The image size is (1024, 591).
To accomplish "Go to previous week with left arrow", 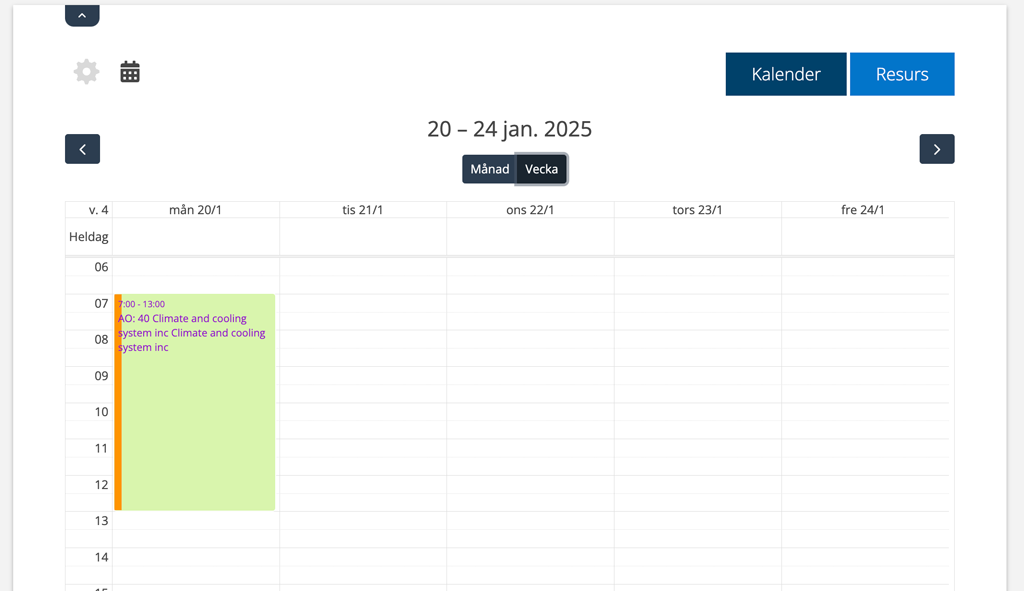I will tap(82, 149).
